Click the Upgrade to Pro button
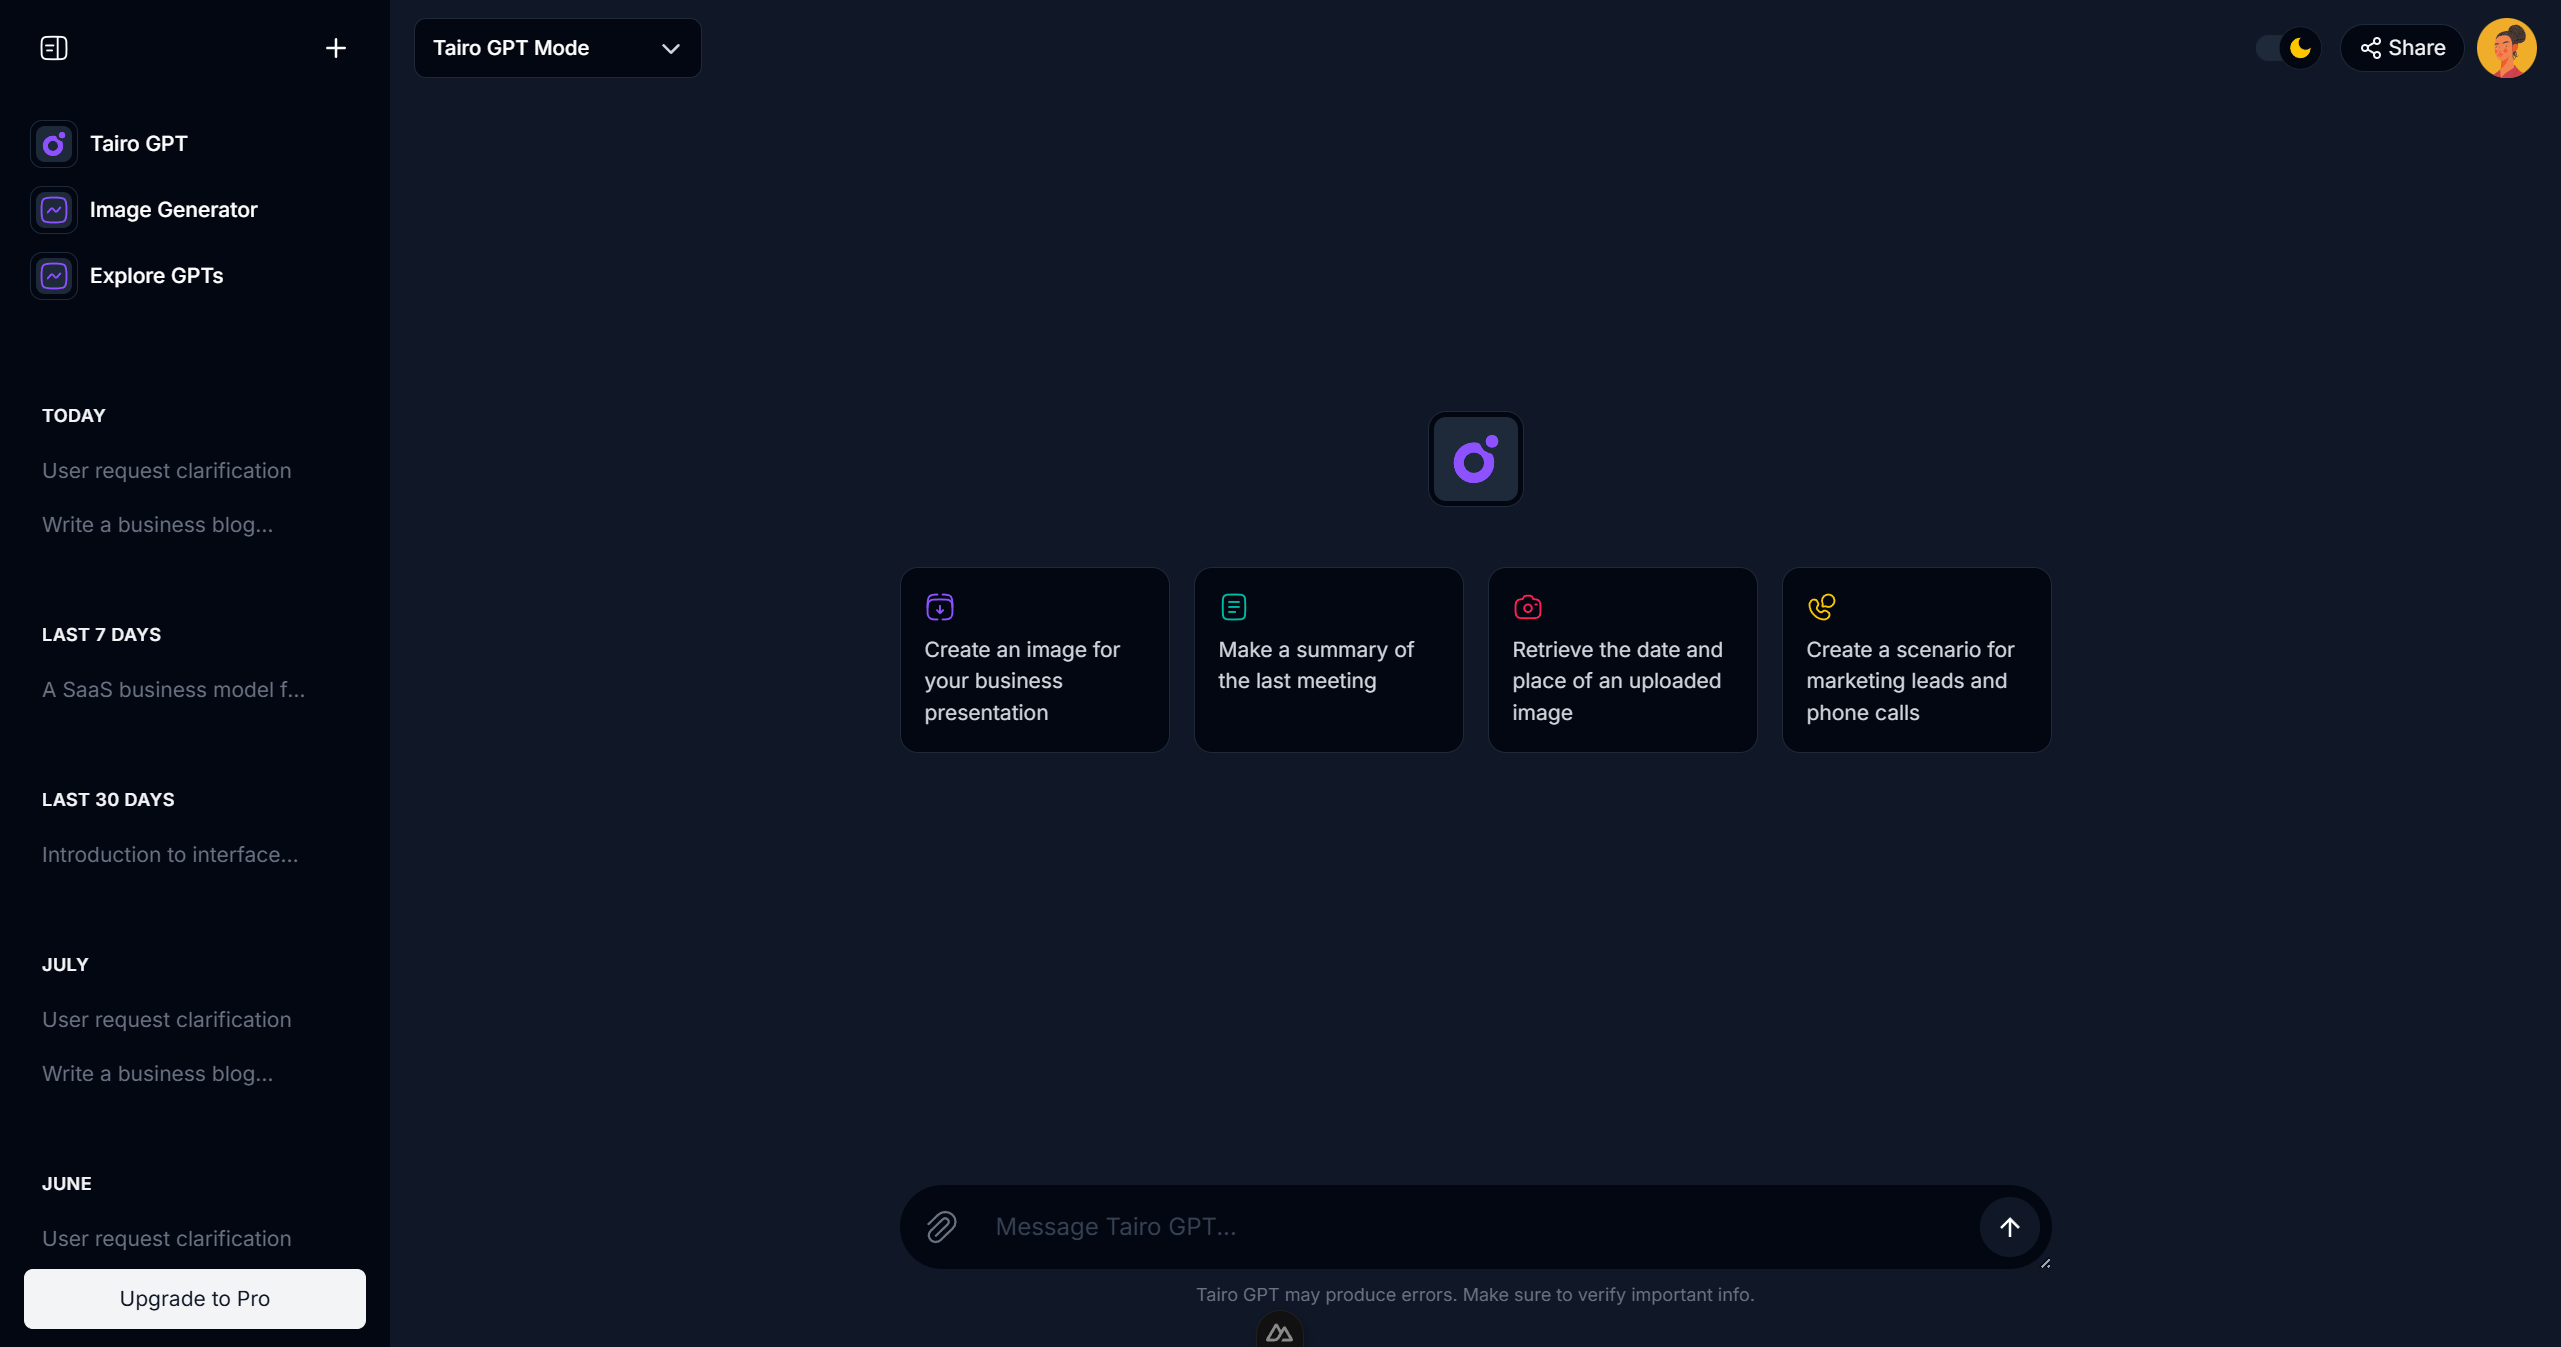The width and height of the screenshot is (2561, 1347). (194, 1298)
